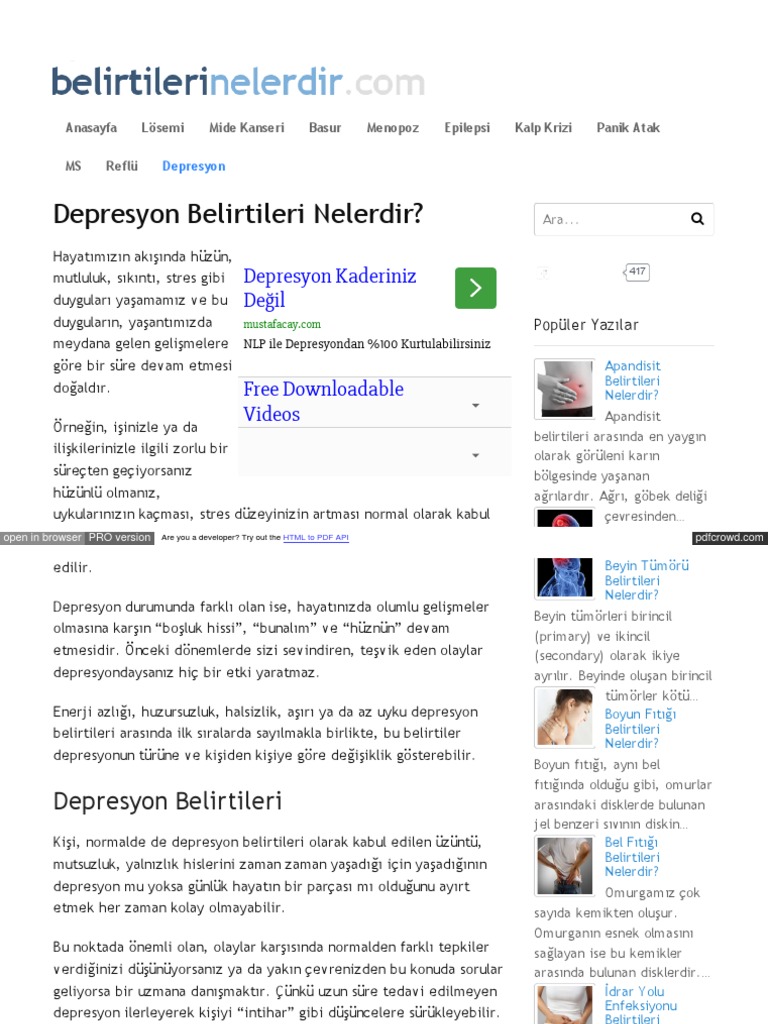Select the MS menu item
Screen dimensions: 768x1024
pos(73,166)
